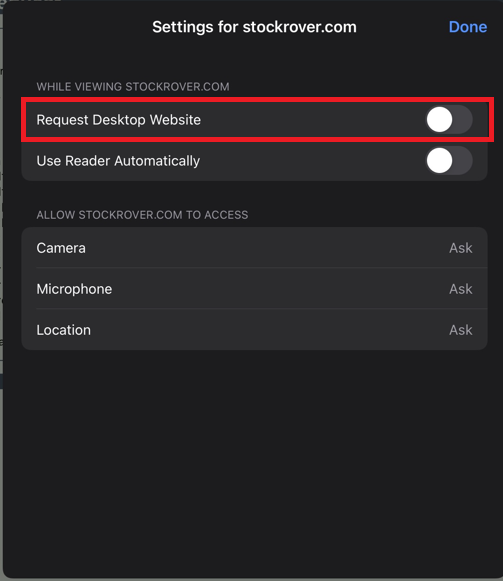Click the 'WHILE VIEWING STOCKROVER.COM' header
This screenshot has height=581, width=503.
(x=133, y=87)
